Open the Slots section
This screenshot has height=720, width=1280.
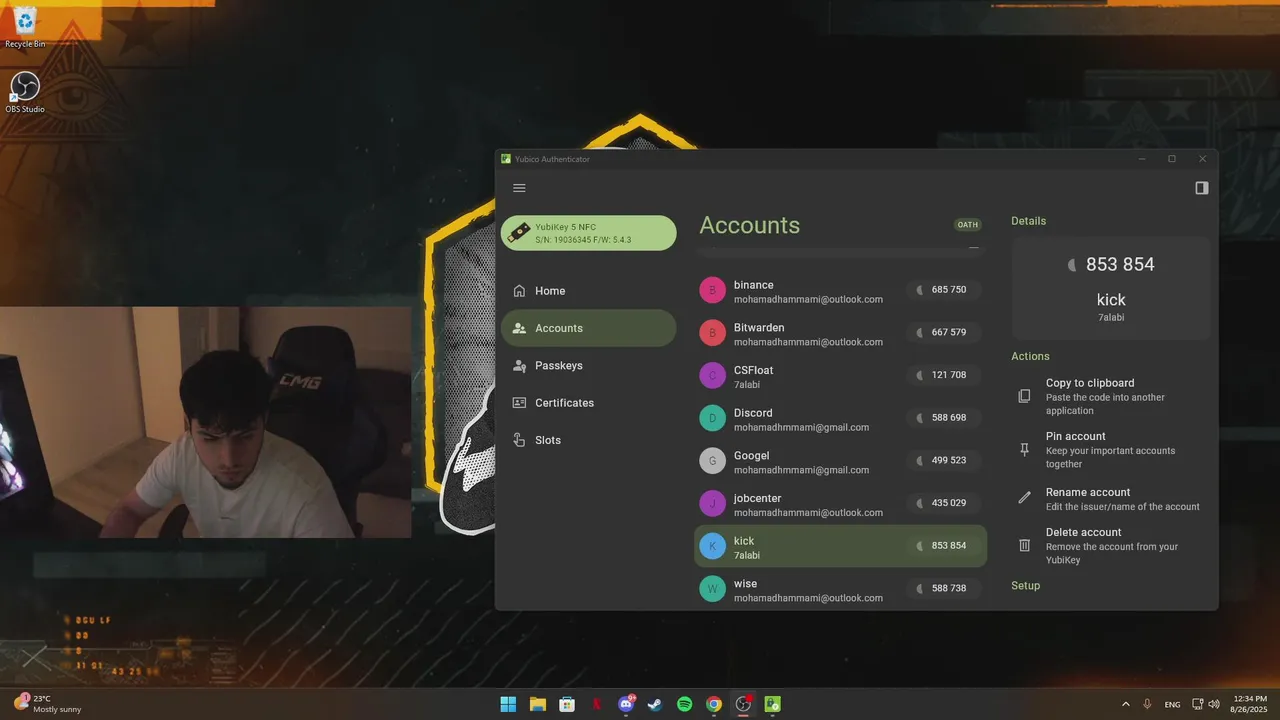click(x=589, y=440)
